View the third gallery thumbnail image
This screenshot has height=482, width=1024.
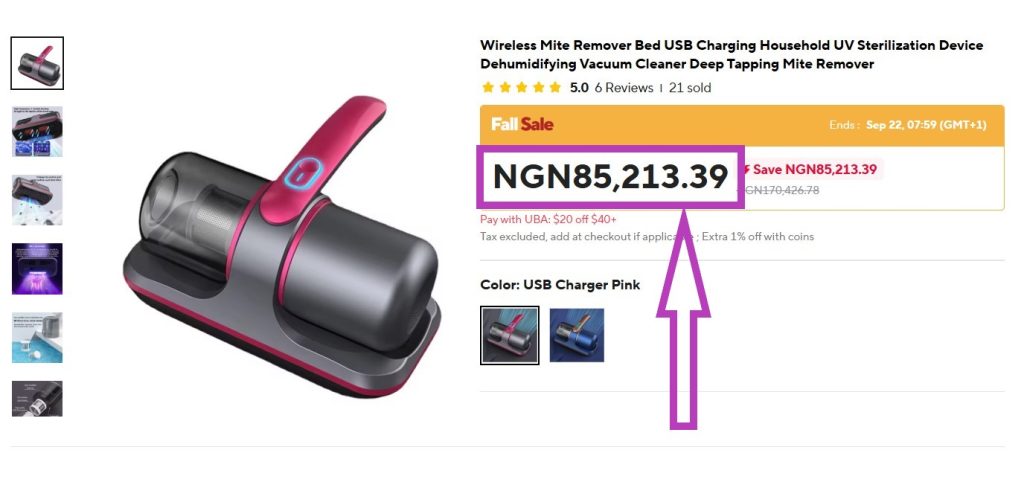pos(37,200)
